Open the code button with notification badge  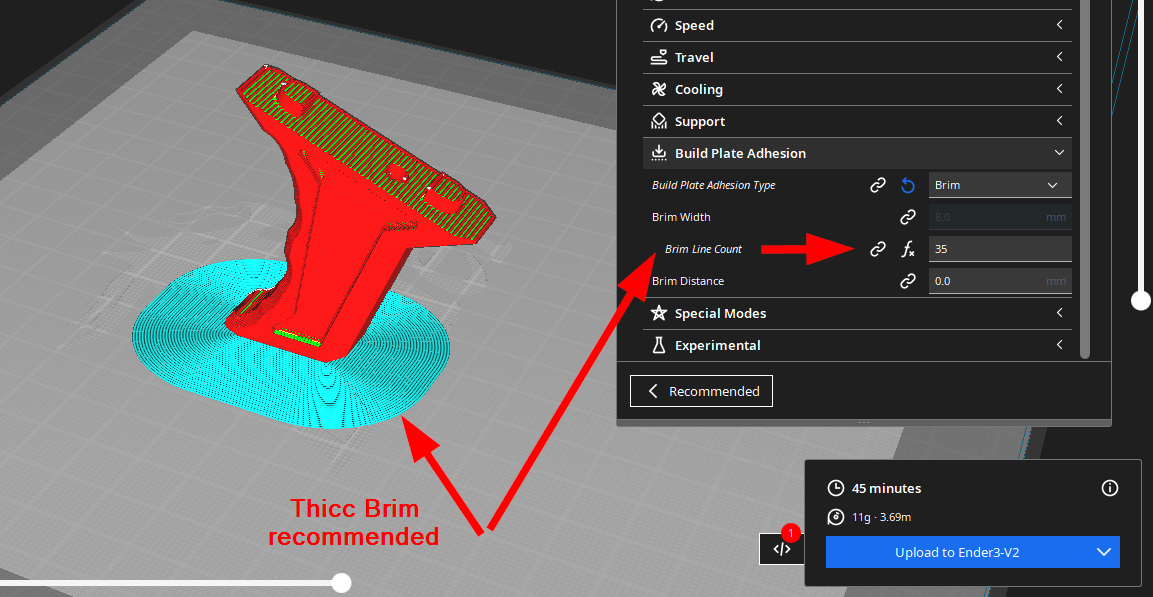(782, 548)
